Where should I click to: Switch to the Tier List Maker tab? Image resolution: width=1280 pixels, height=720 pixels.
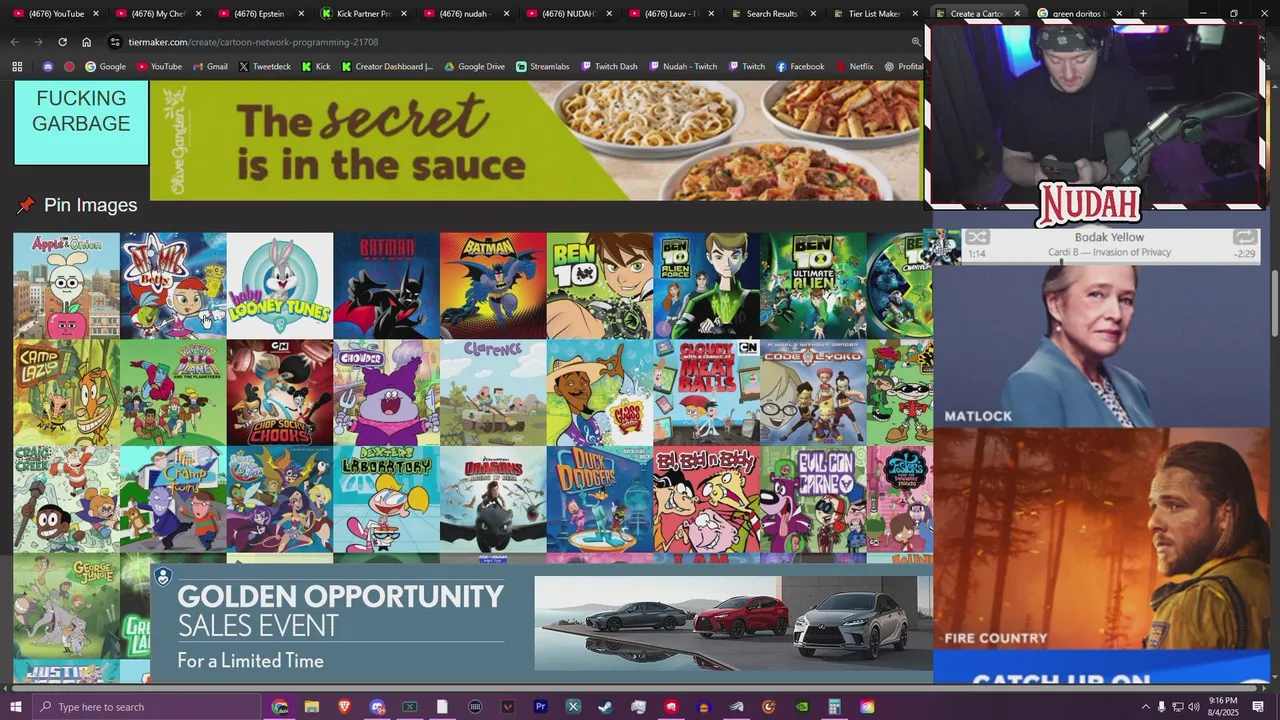(875, 14)
